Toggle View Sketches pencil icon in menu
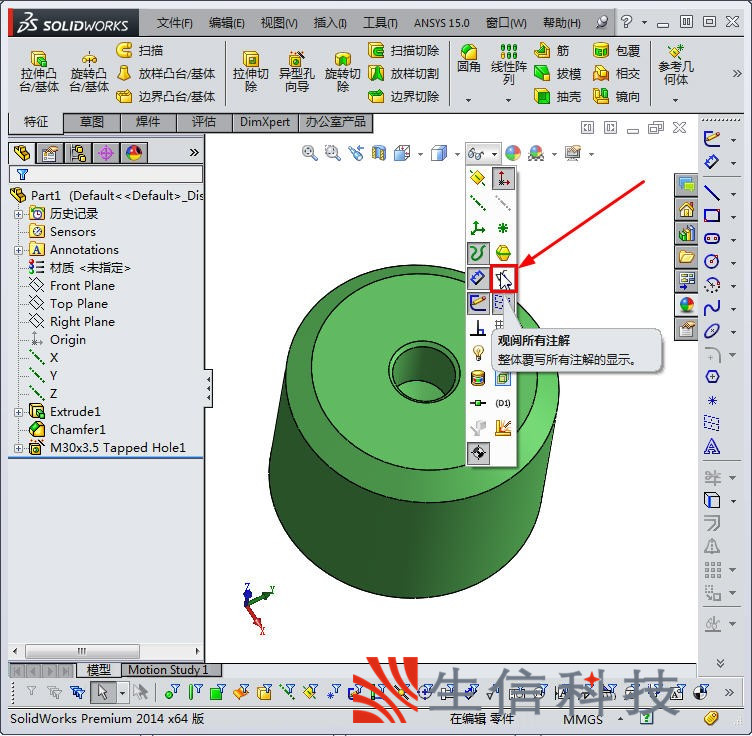Image resolution: width=752 pixels, height=736 pixels. (478, 303)
